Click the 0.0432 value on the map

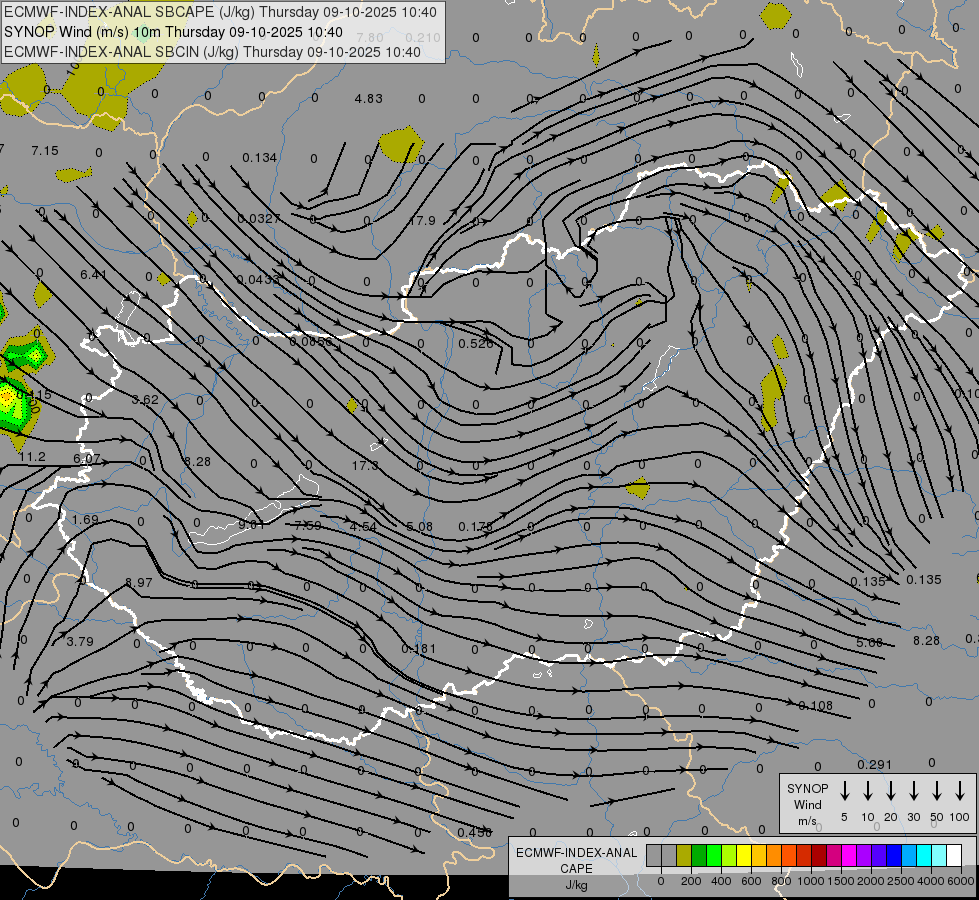259,279
